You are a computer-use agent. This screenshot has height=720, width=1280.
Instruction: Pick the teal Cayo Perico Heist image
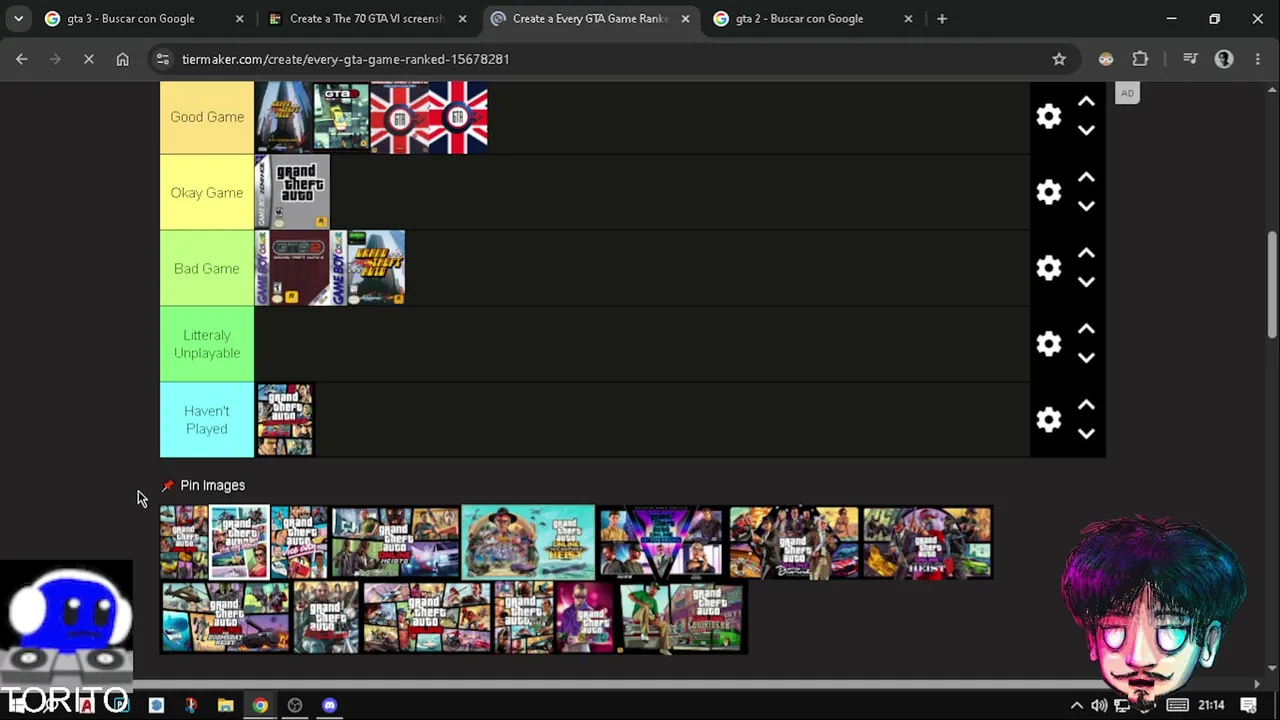[x=528, y=542]
